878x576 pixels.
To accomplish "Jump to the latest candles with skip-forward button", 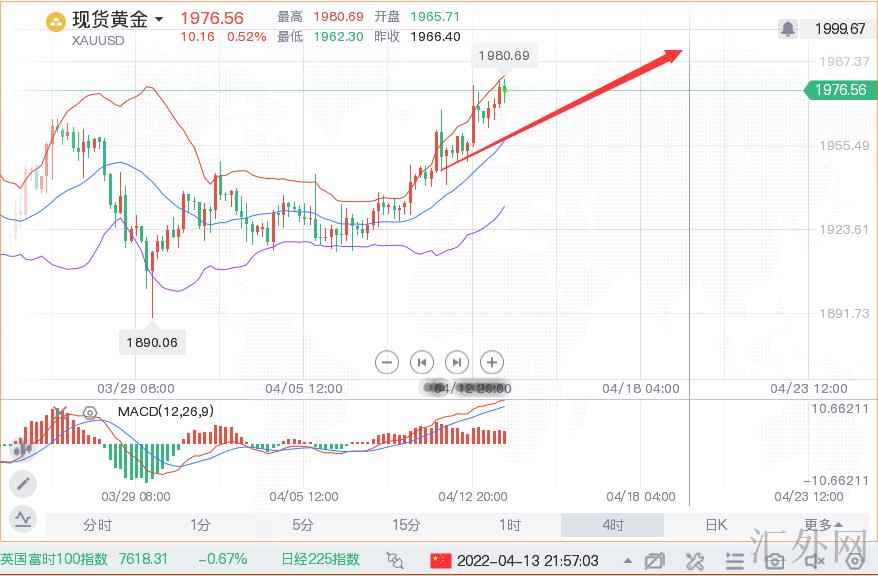I will [457, 362].
